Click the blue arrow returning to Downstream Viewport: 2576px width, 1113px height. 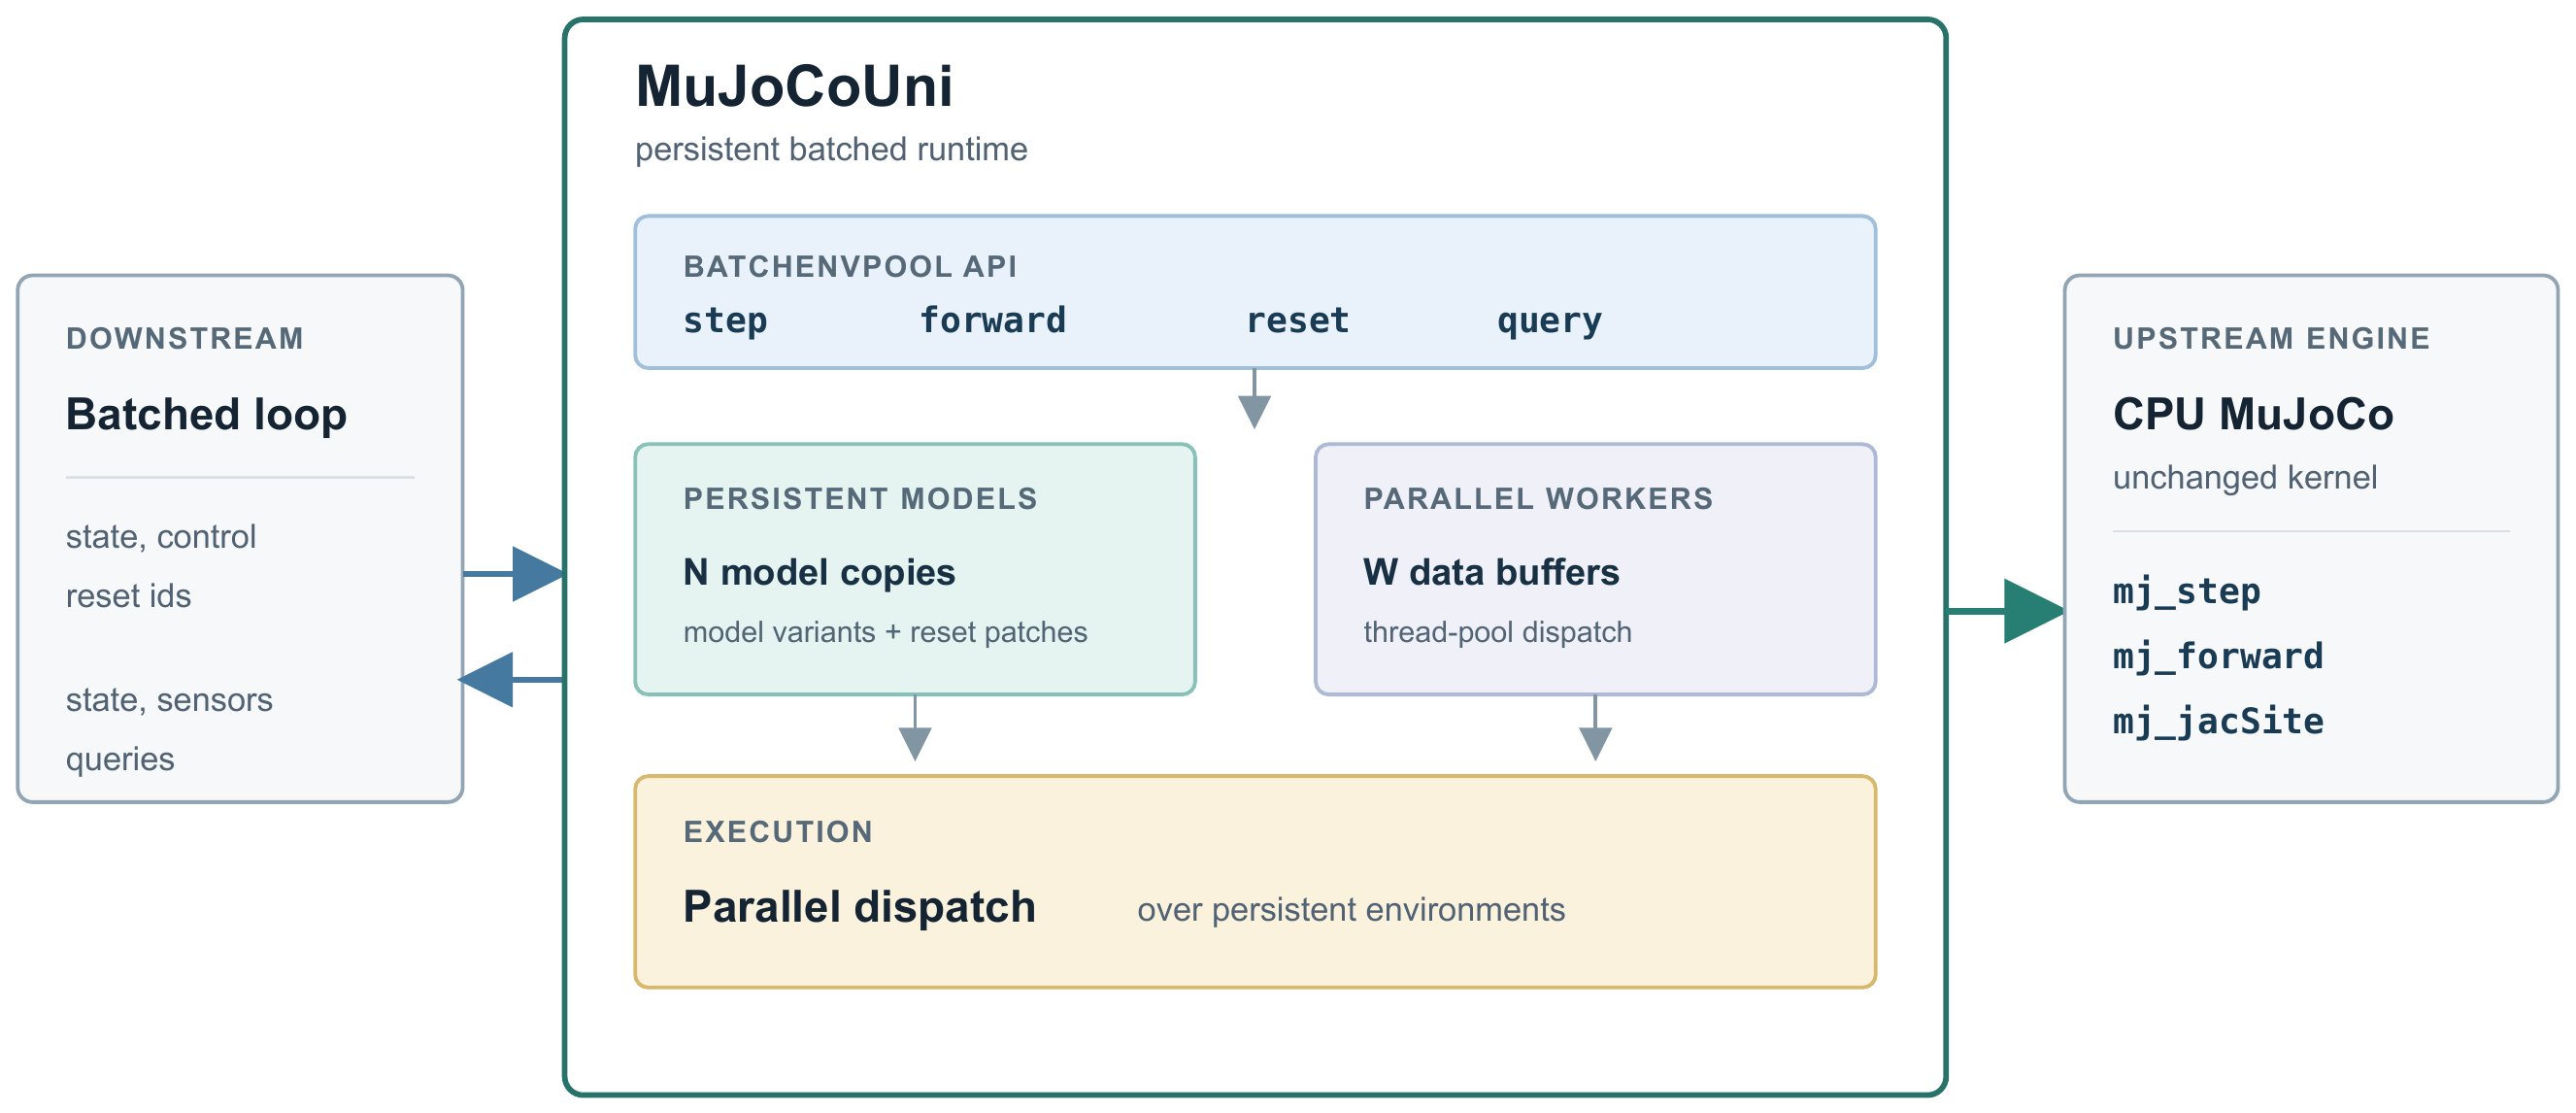click(511, 680)
